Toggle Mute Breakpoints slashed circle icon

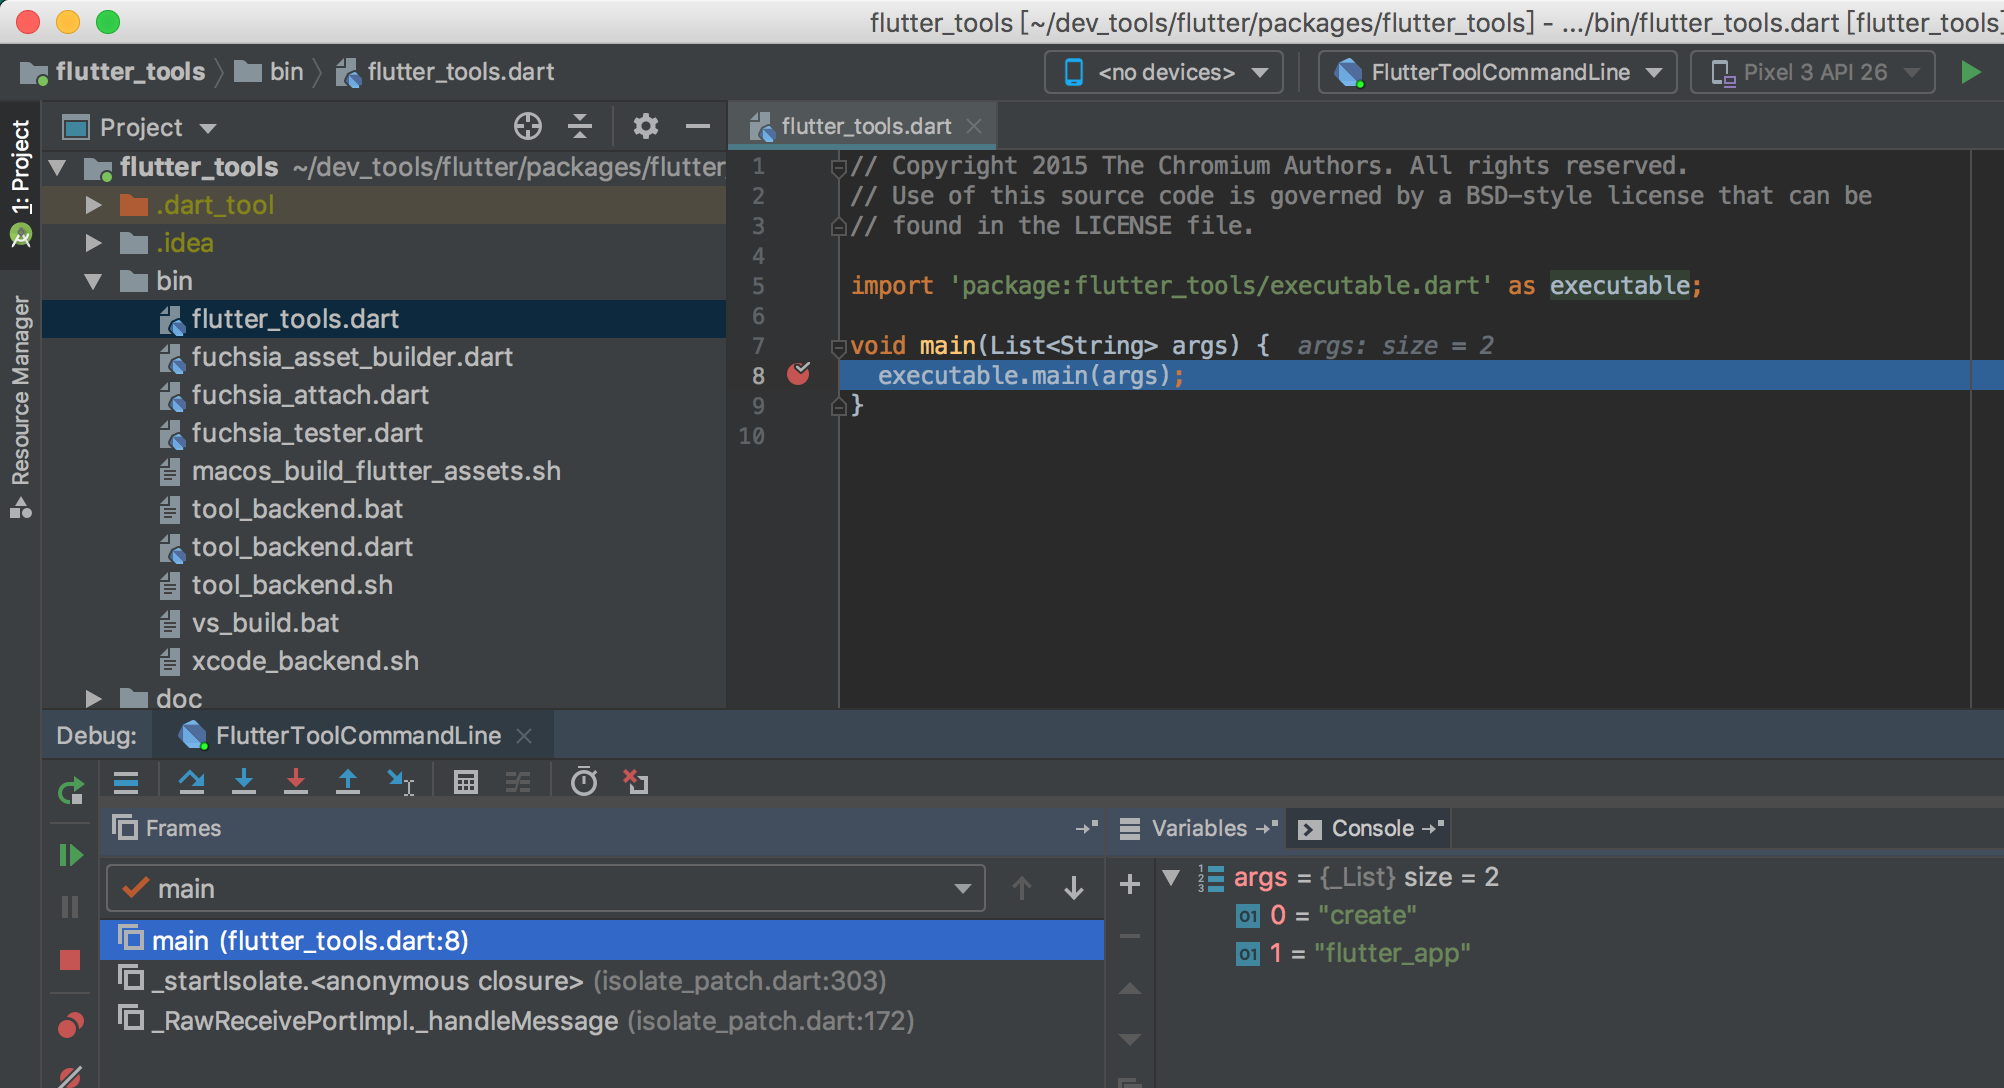tap(70, 1077)
